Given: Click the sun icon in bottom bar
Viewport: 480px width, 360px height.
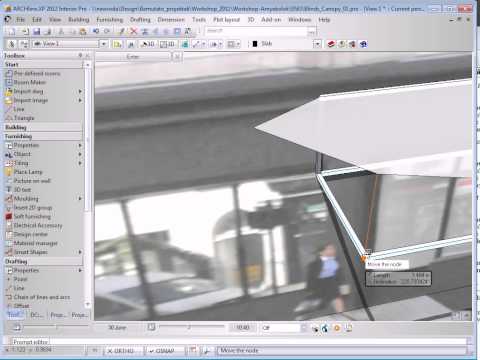Looking at the screenshot, I should coord(337,328).
